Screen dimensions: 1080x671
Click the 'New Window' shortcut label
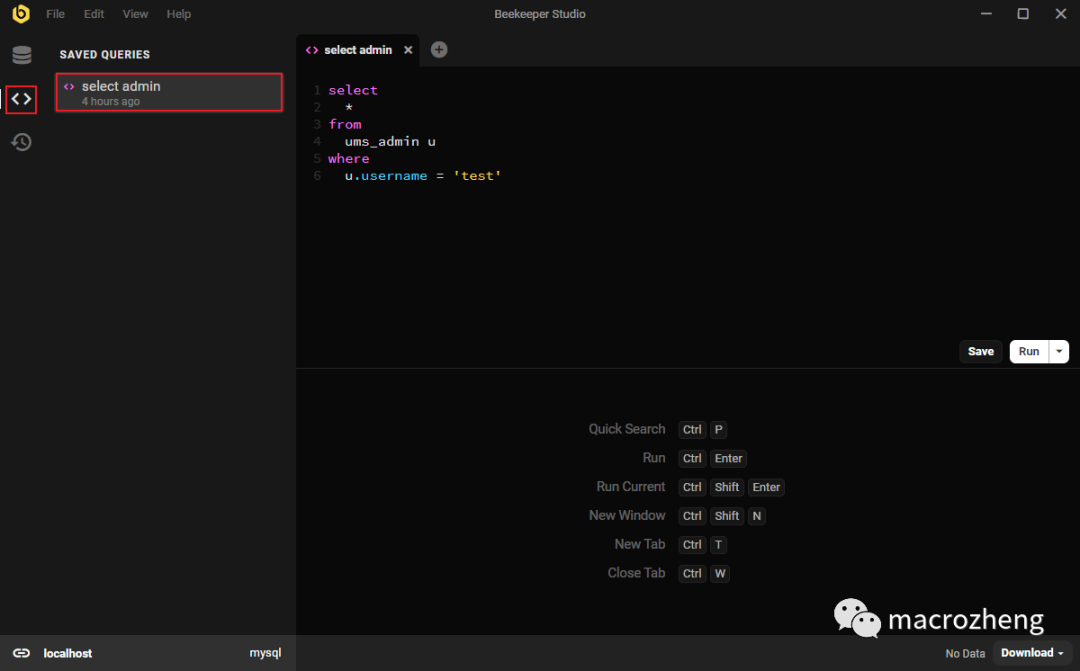(x=627, y=515)
